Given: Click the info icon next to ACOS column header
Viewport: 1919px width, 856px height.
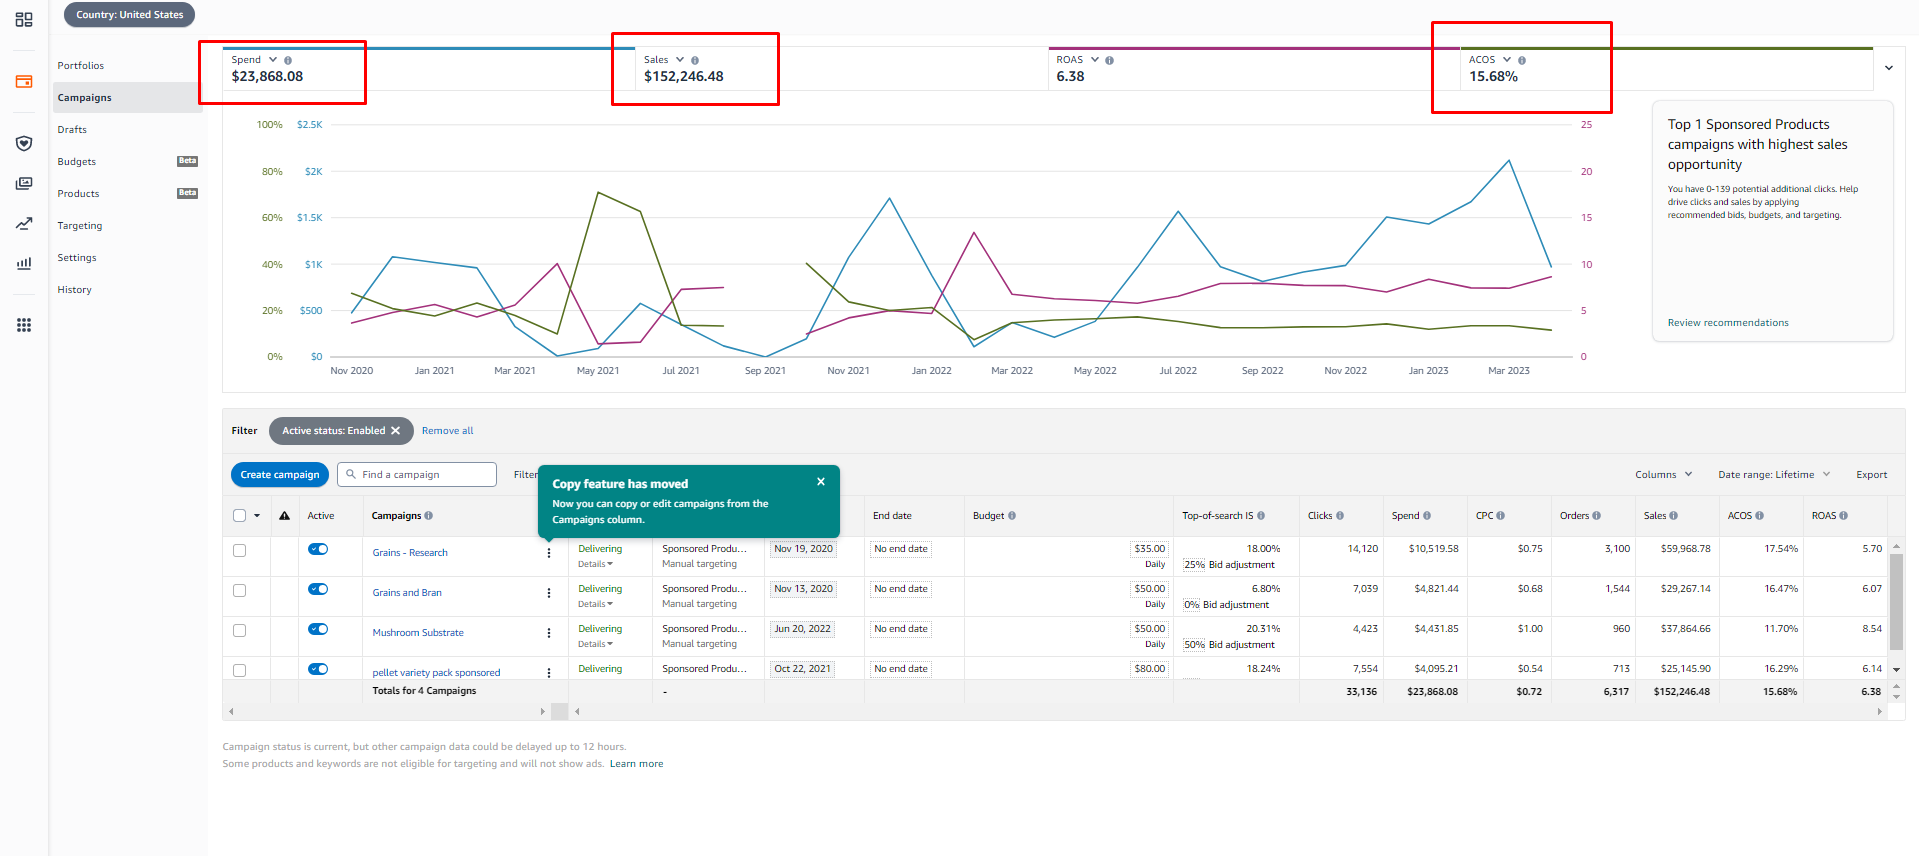Looking at the screenshot, I should pos(1760,516).
